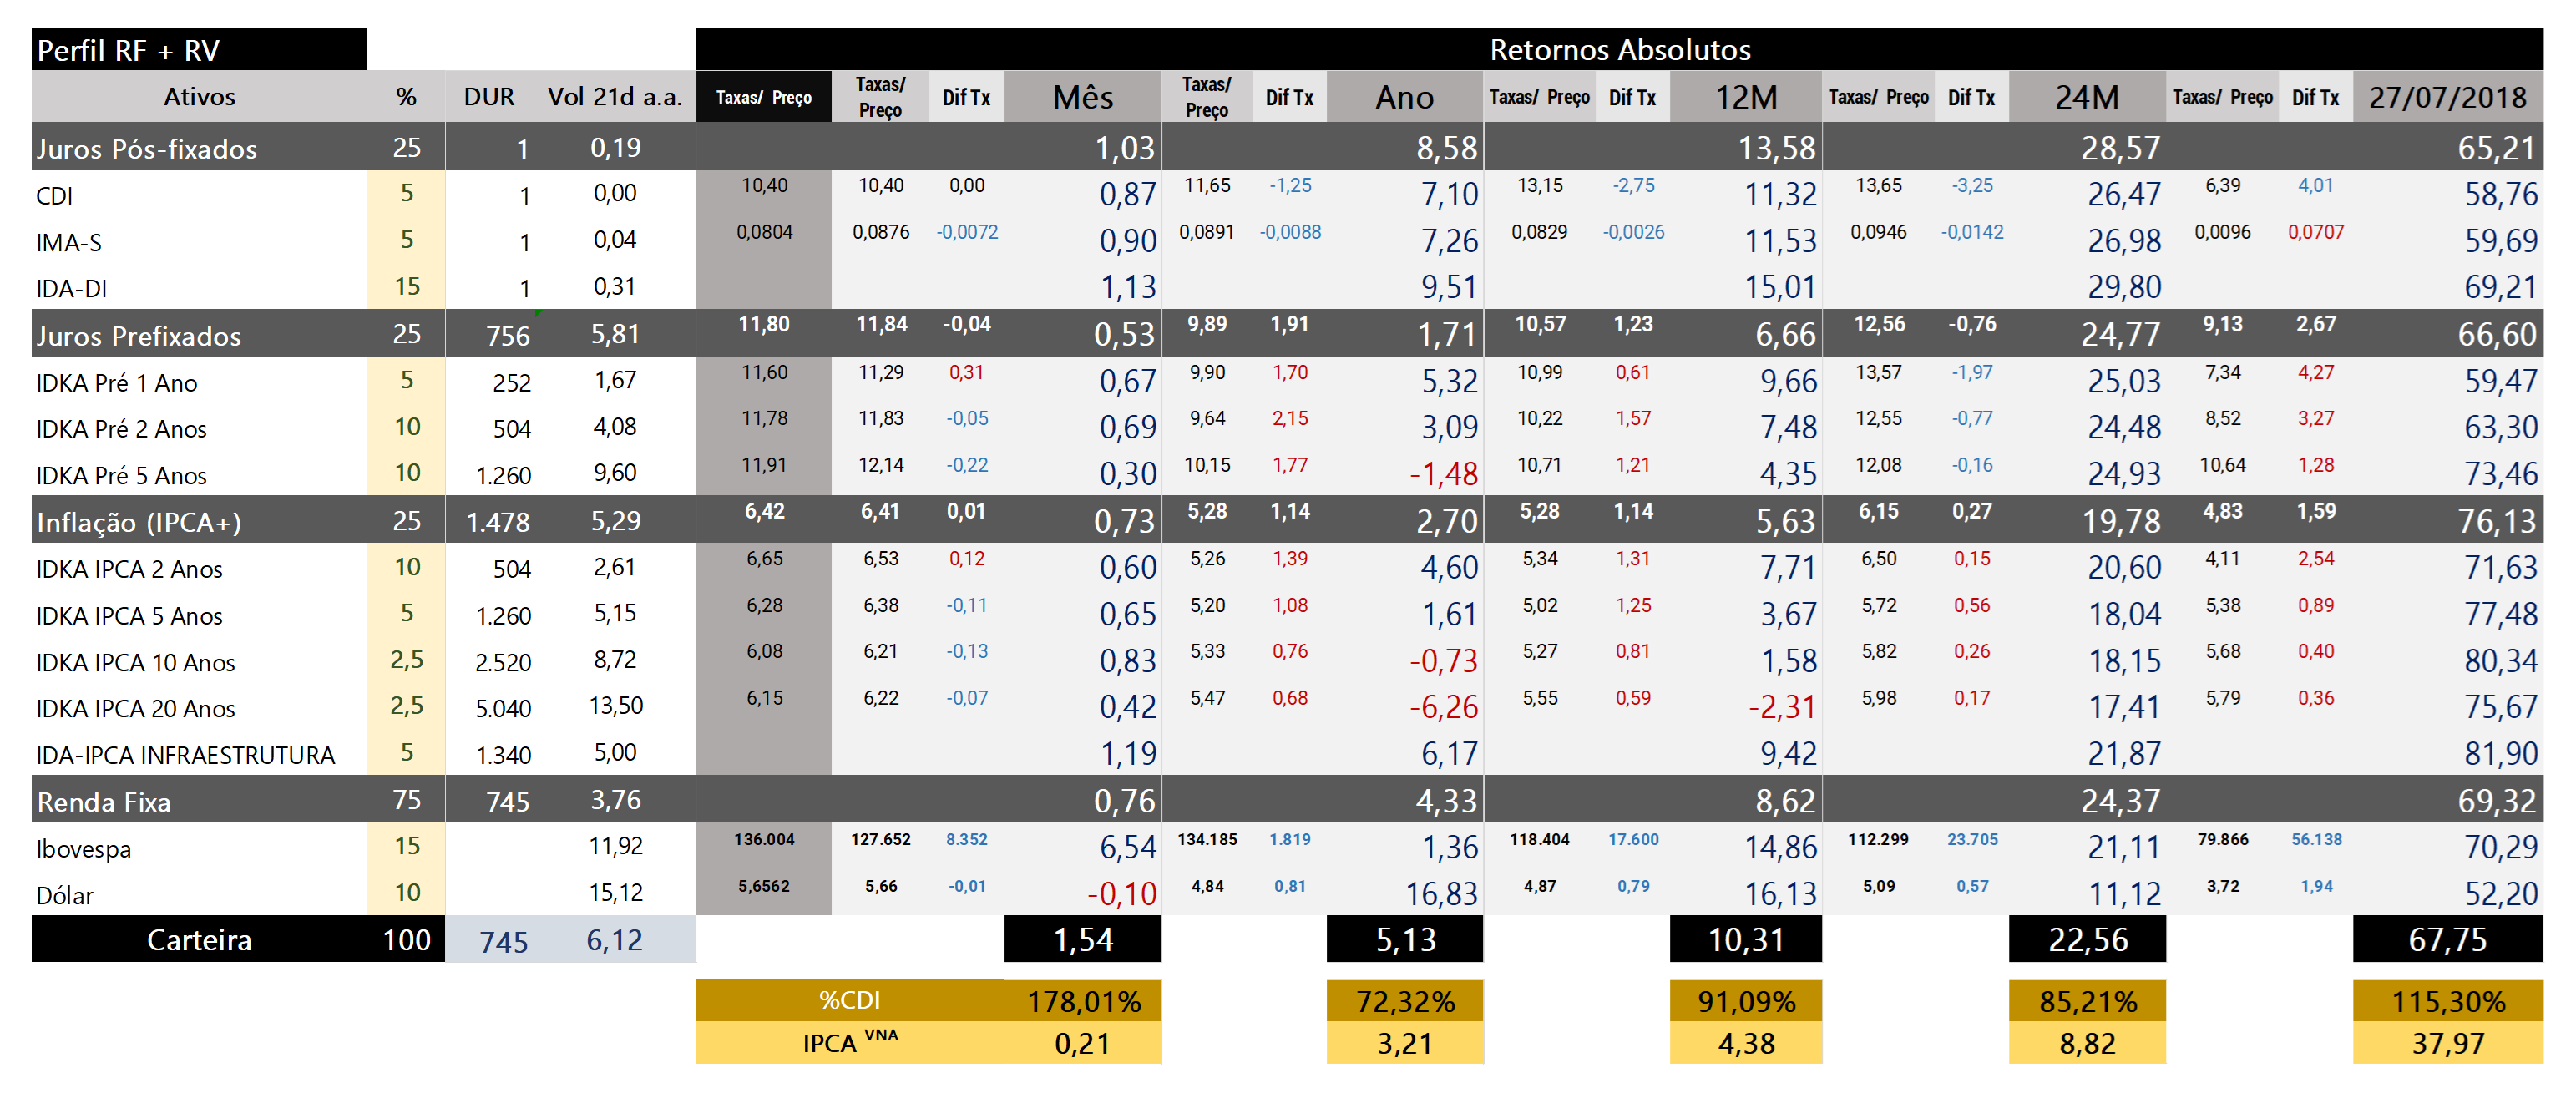The height and width of the screenshot is (1093, 2576).
Task: Click the yellow CDI percent cell
Action: point(406,193)
